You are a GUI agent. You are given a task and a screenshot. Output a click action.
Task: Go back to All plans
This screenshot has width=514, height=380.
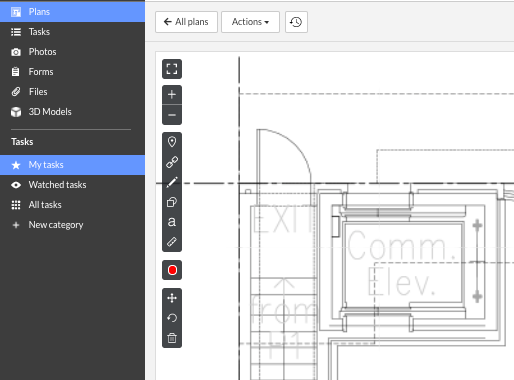(x=186, y=22)
